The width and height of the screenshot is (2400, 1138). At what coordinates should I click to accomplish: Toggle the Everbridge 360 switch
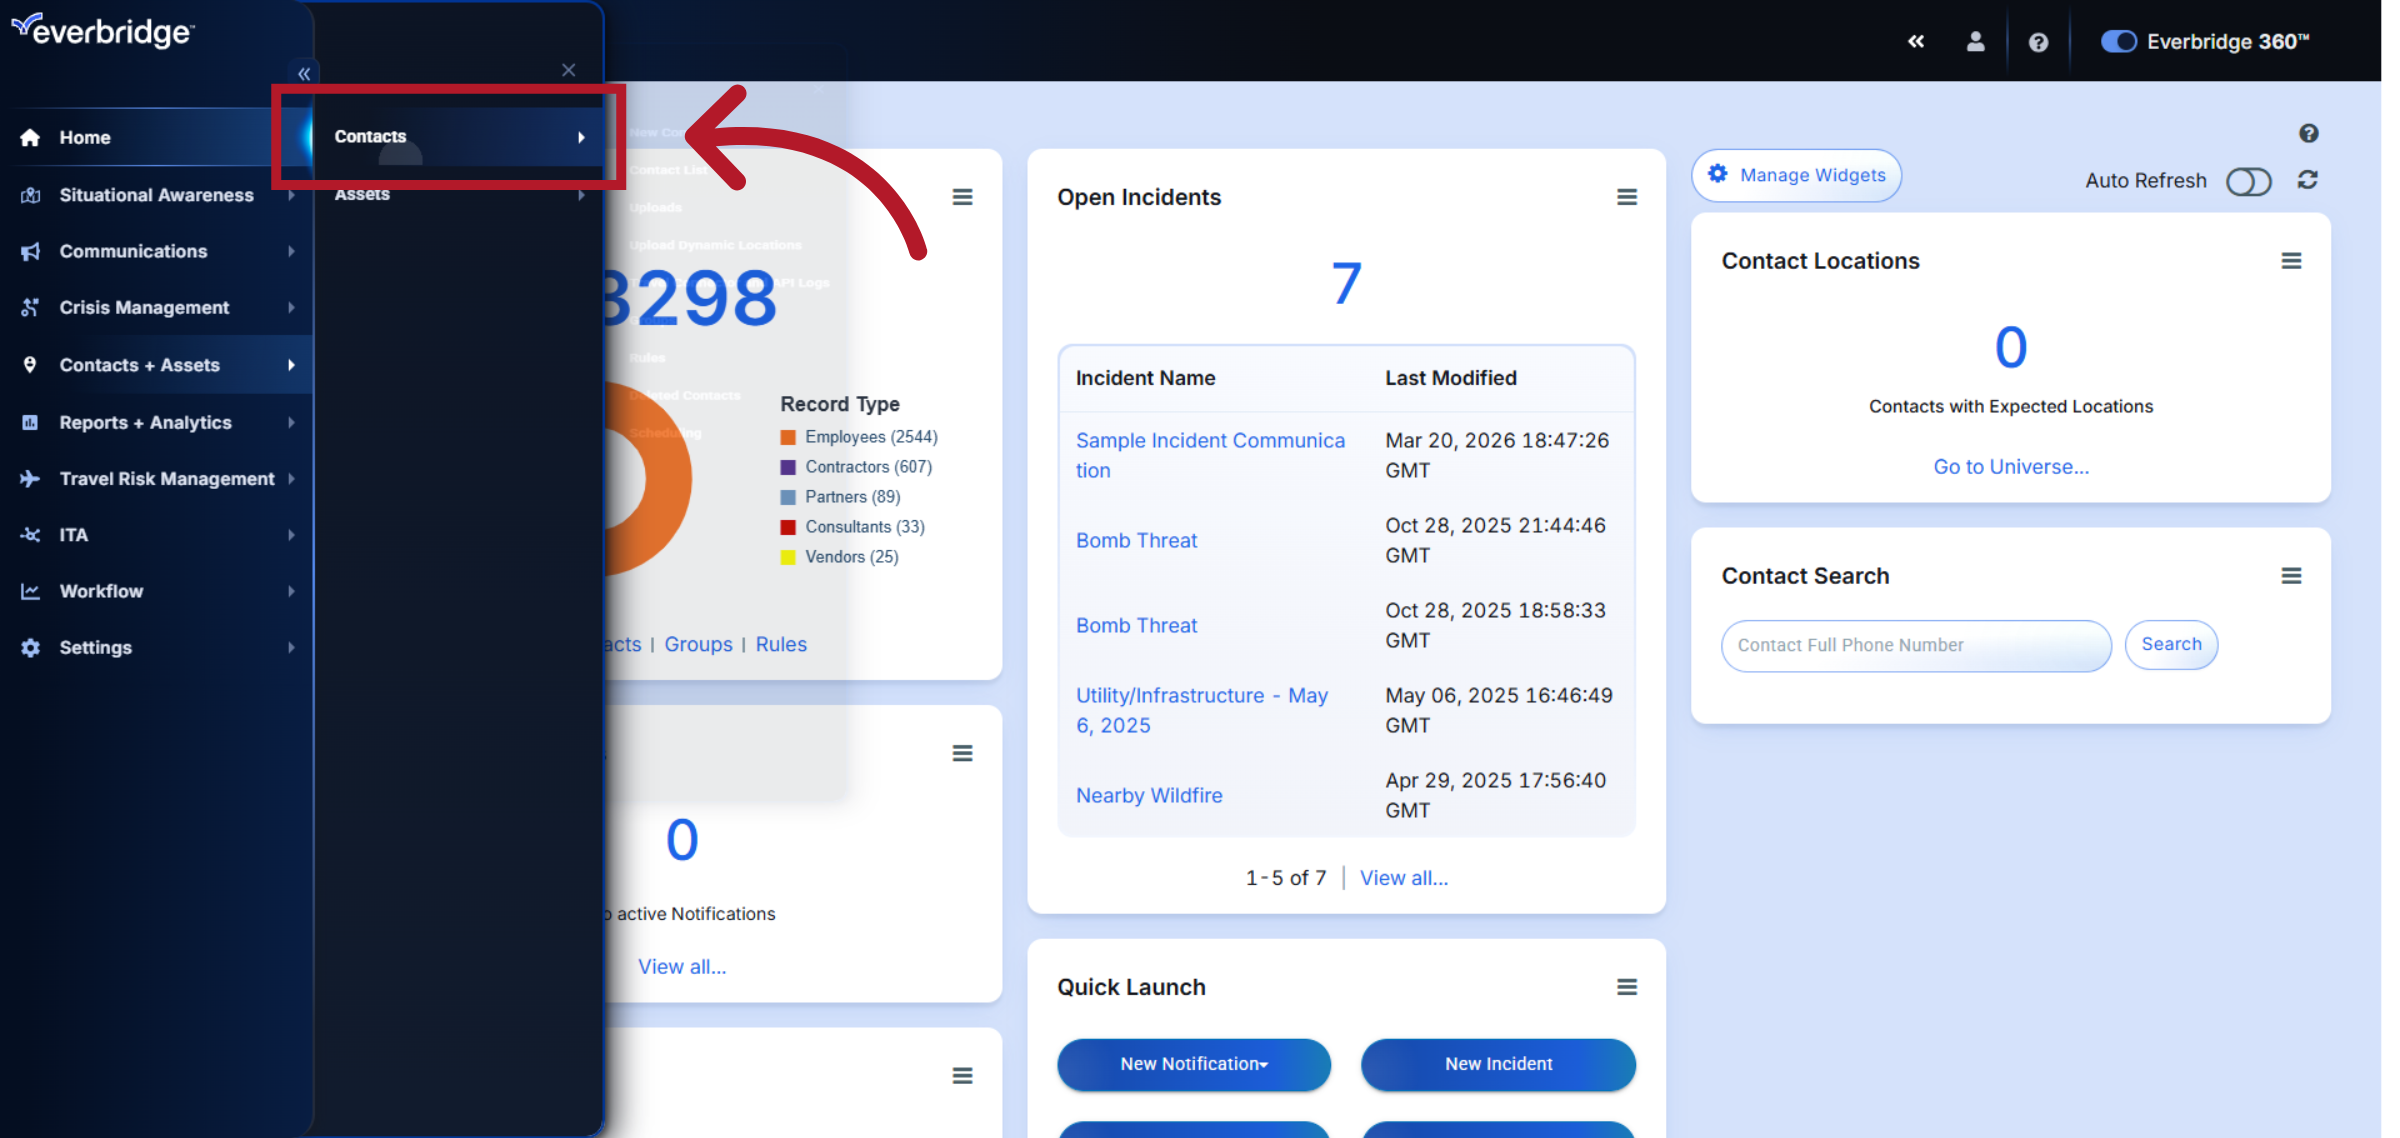(x=2119, y=41)
